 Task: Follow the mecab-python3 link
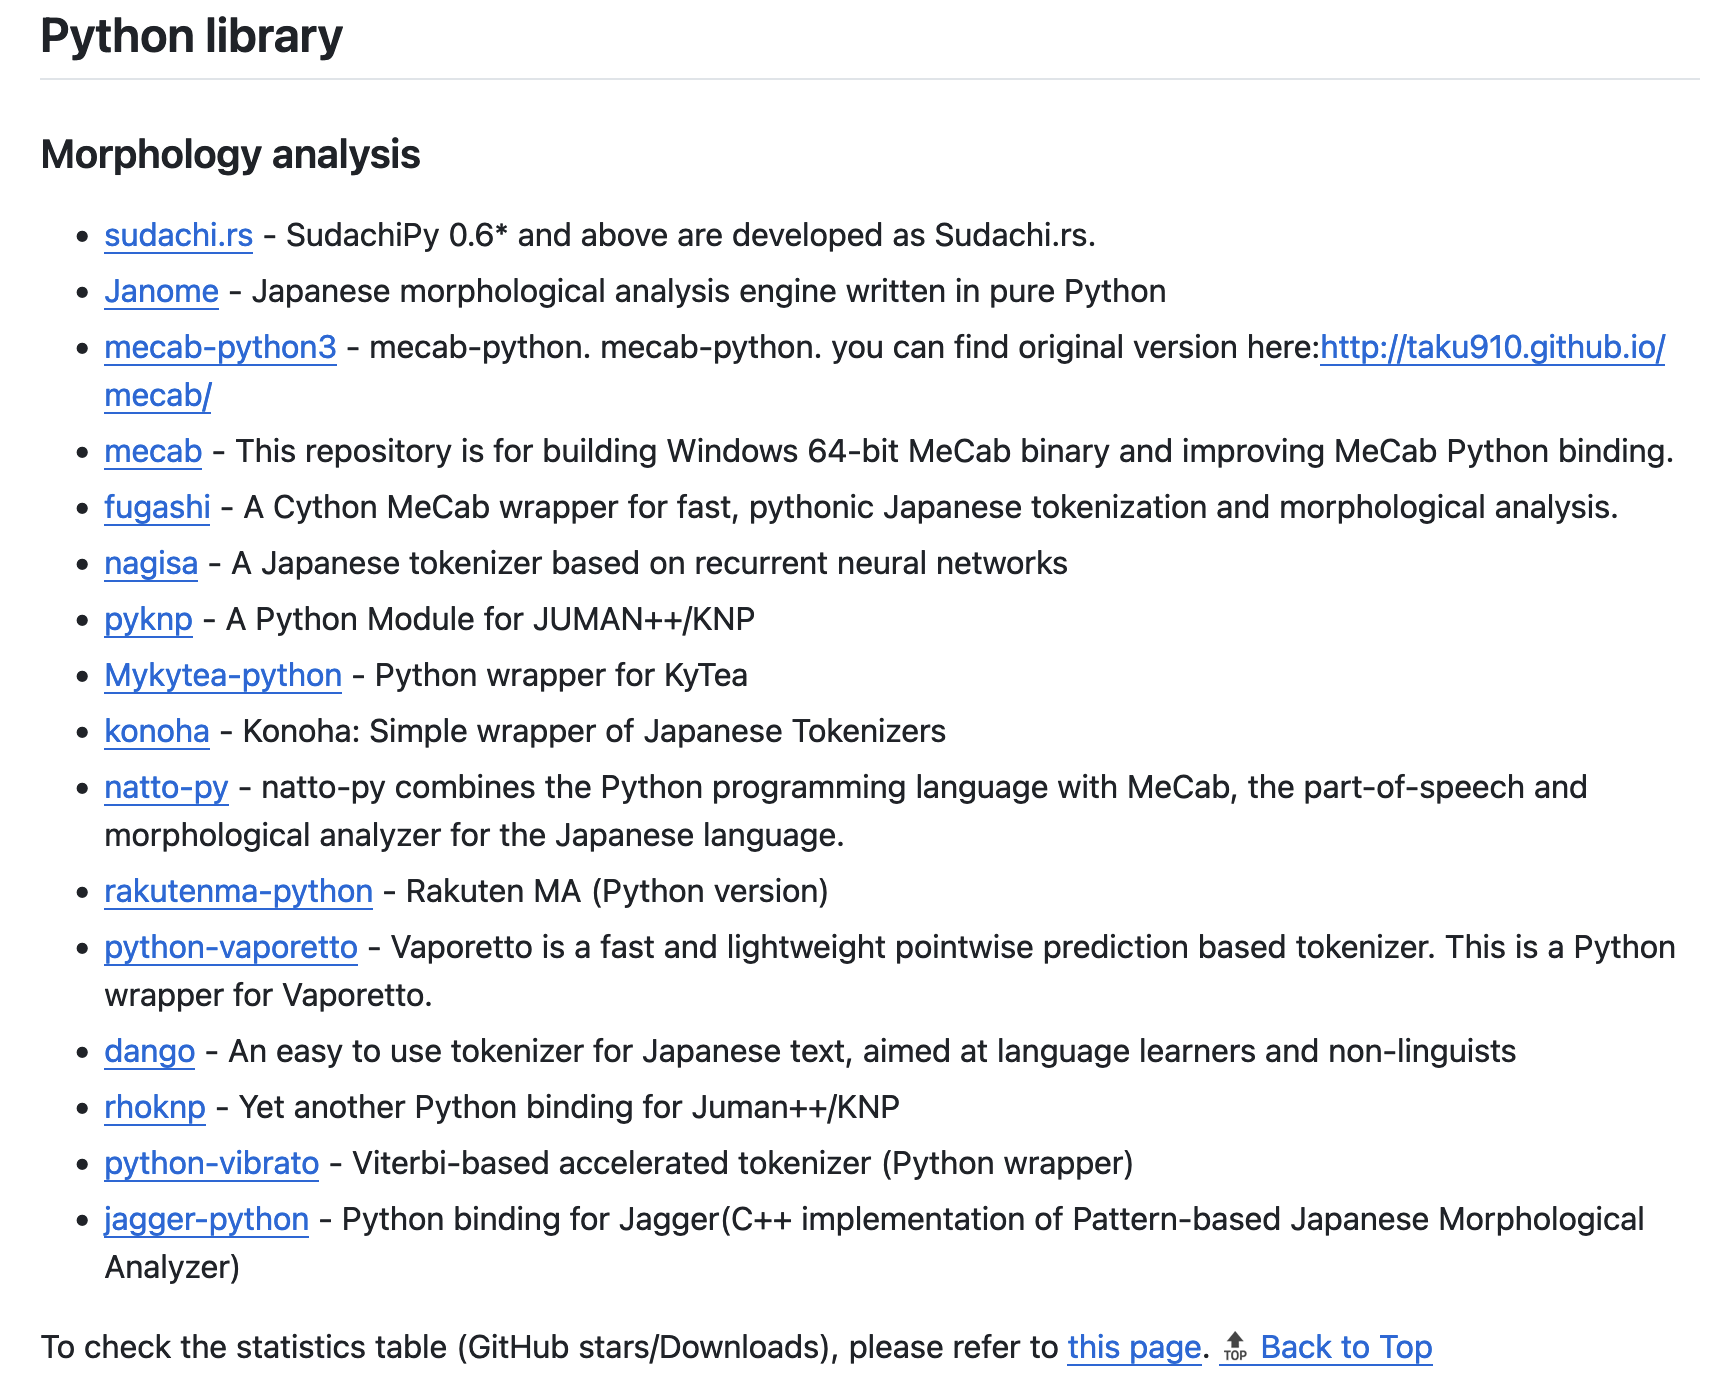pos(220,347)
